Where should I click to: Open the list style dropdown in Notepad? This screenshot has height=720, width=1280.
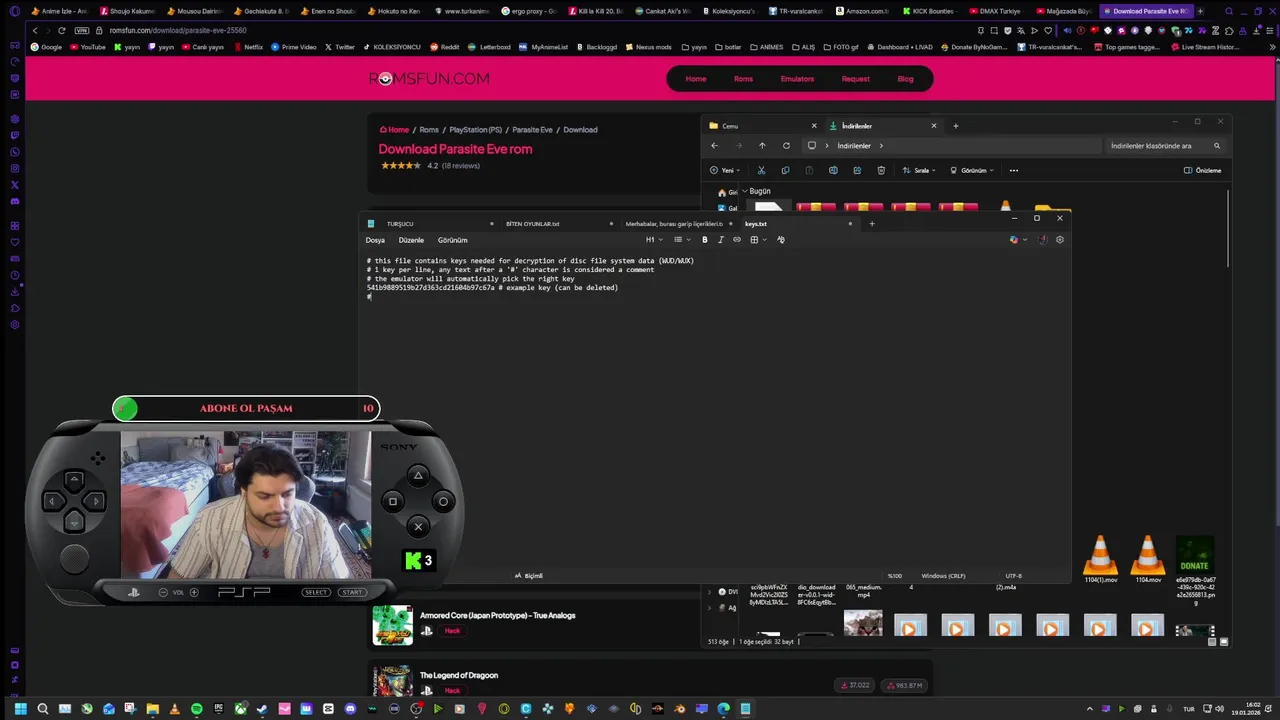(680, 240)
